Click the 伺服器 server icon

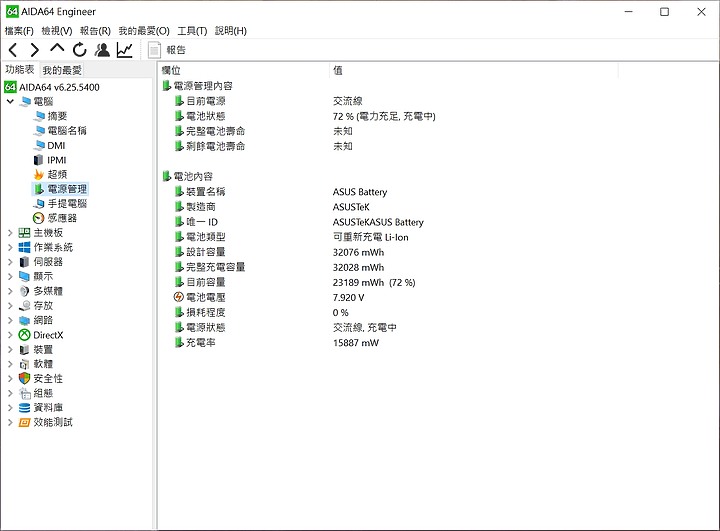click(24, 262)
